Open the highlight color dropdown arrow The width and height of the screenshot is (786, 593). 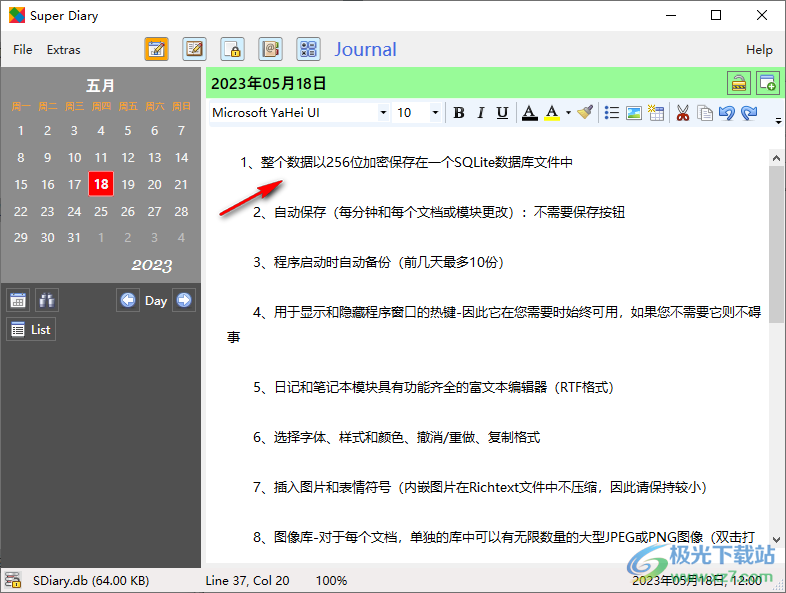[x=568, y=113]
